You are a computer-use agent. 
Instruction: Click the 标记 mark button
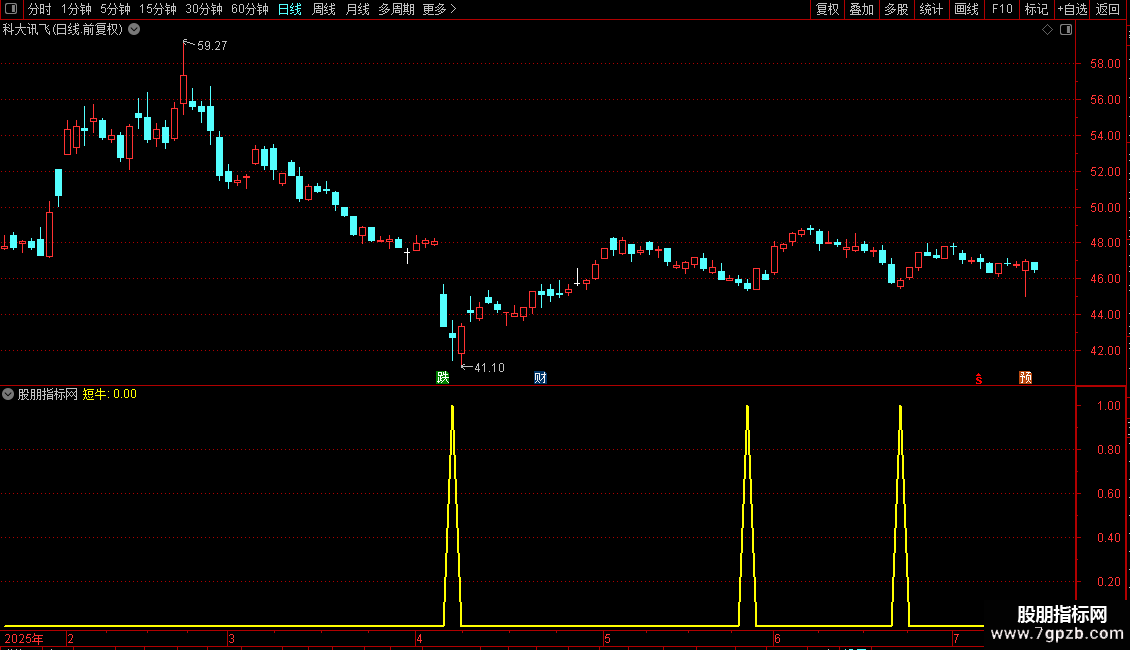tap(1036, 9)
